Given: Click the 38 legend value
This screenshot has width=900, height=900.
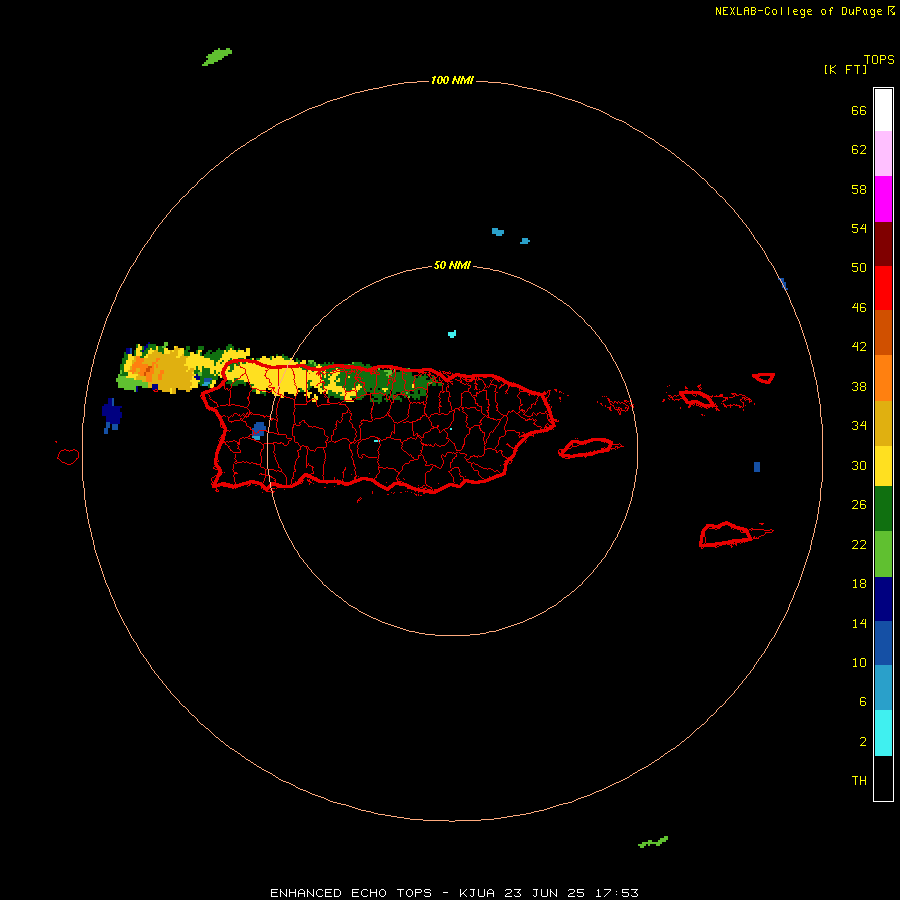Looking at the screenshot, I should [859, 387].
